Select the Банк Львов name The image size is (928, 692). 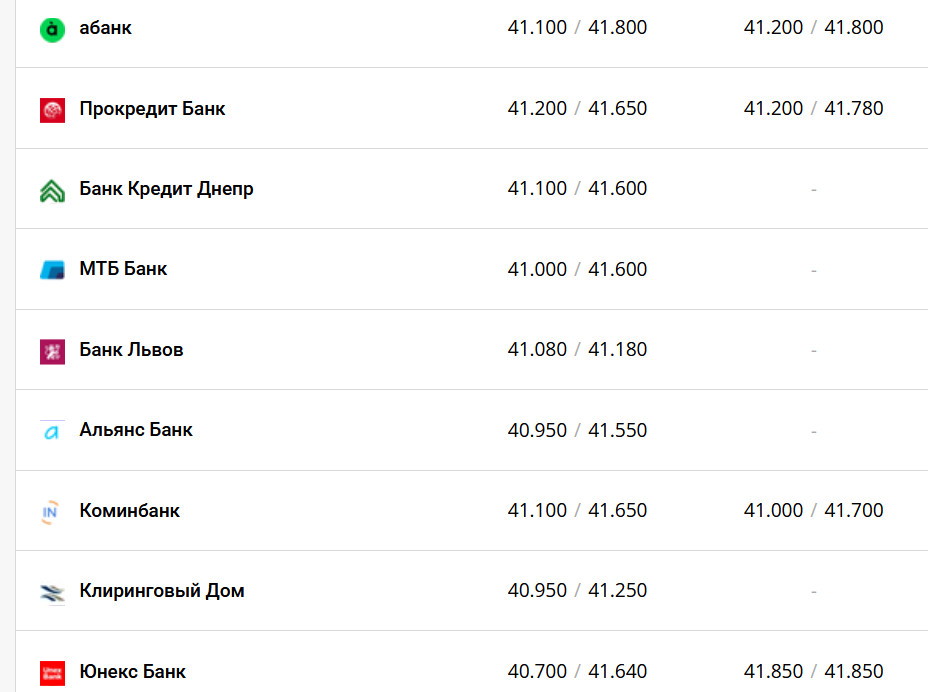coord(131,350)
